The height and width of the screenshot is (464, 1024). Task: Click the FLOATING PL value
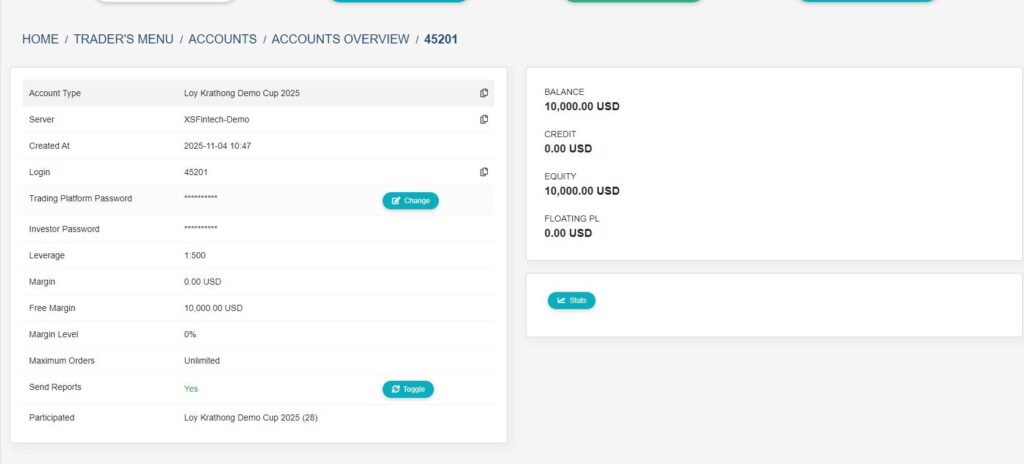pyautogui.click(x=568, y=233)
